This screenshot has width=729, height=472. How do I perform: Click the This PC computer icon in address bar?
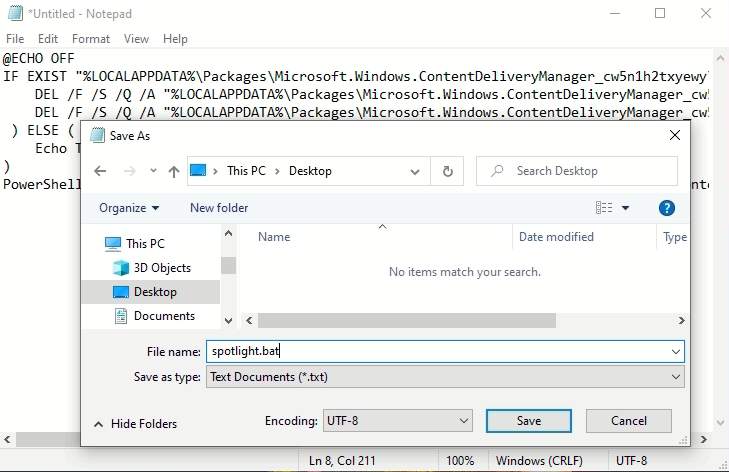(198, 171)
